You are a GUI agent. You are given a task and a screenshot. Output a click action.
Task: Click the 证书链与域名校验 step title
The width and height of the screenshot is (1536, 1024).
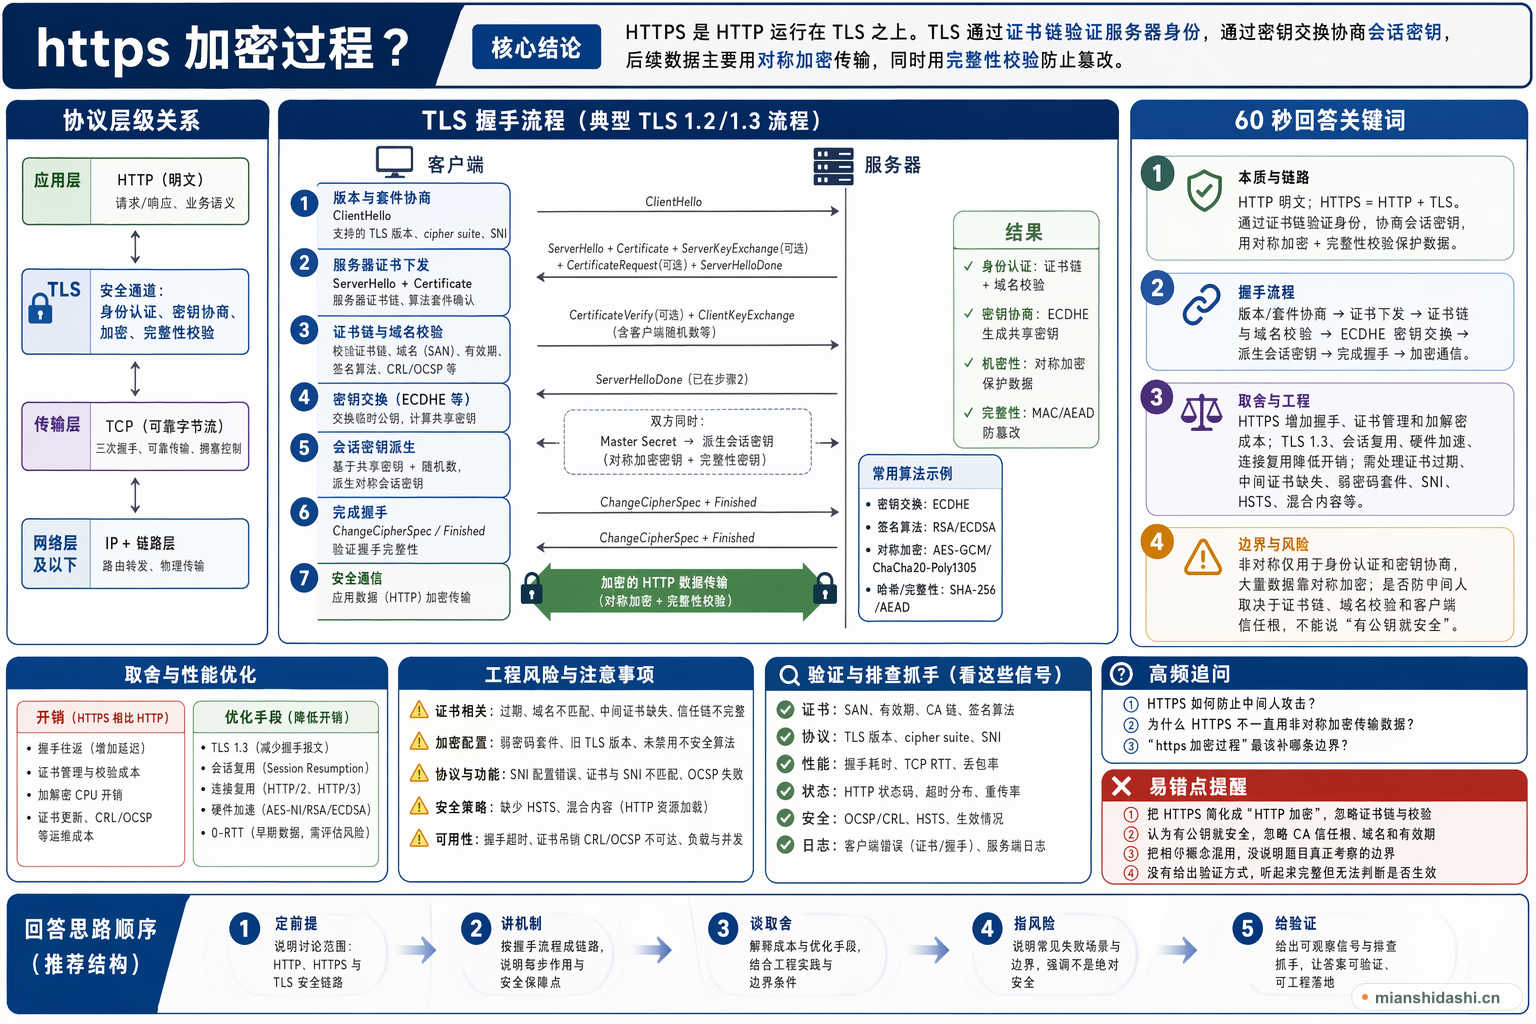pyautogui.click(x=388, y=332)
